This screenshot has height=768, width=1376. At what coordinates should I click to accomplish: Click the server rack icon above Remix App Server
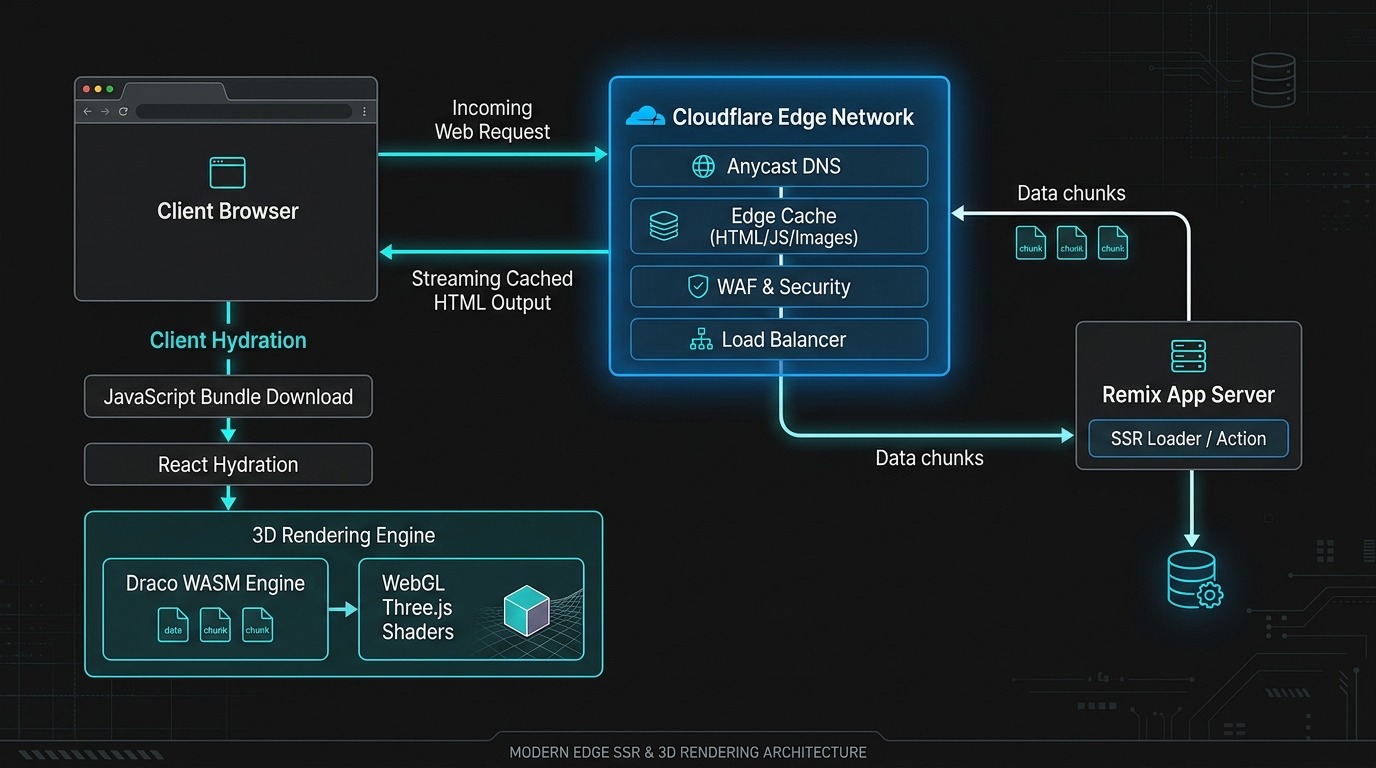[x=1188, y=356]
